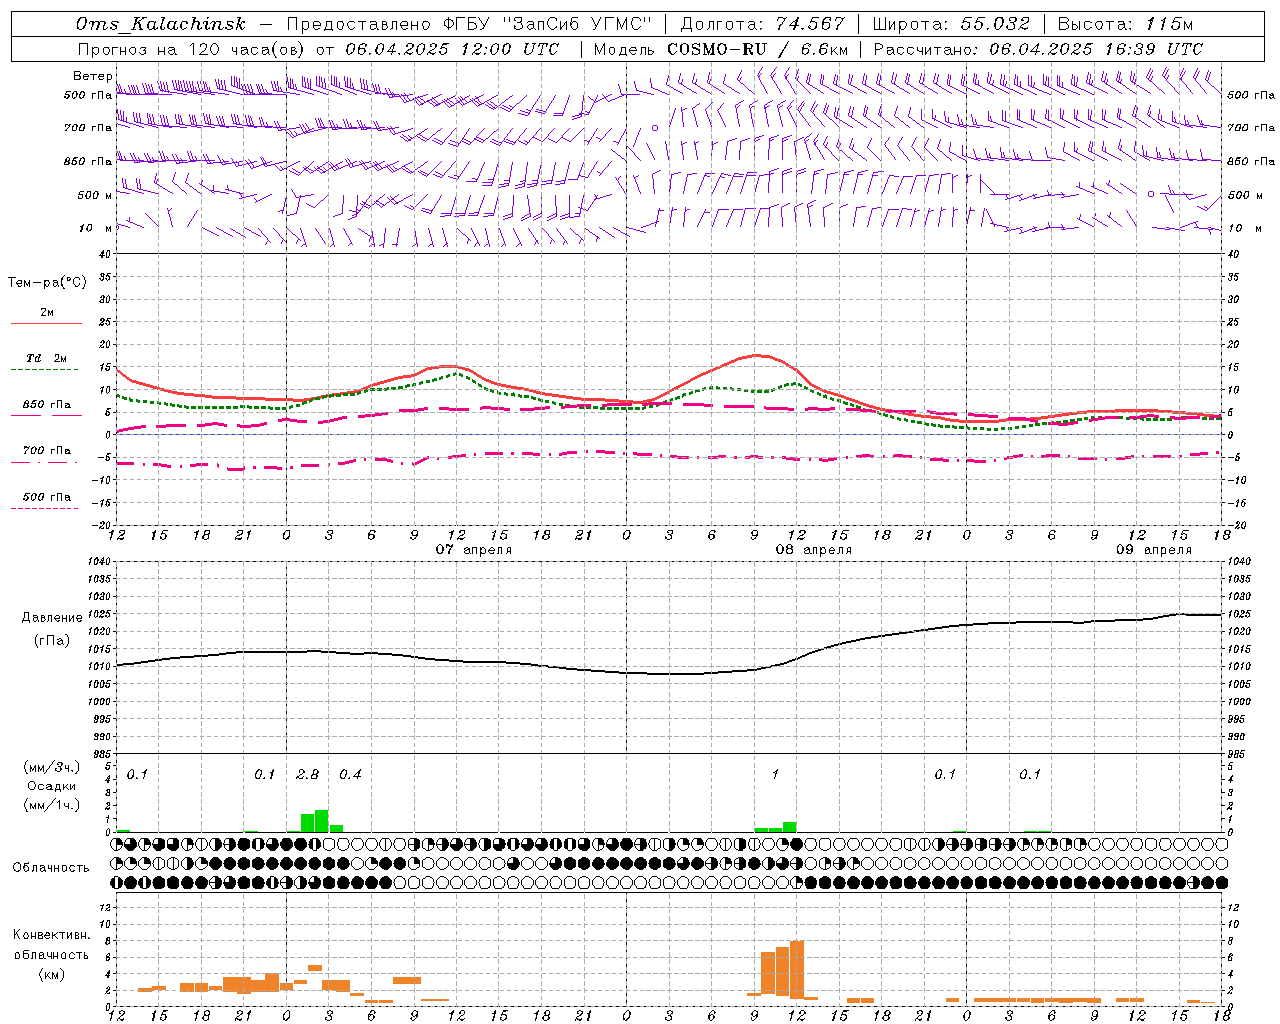Click the Oms_Kalachinsk station title

[160, 24]
